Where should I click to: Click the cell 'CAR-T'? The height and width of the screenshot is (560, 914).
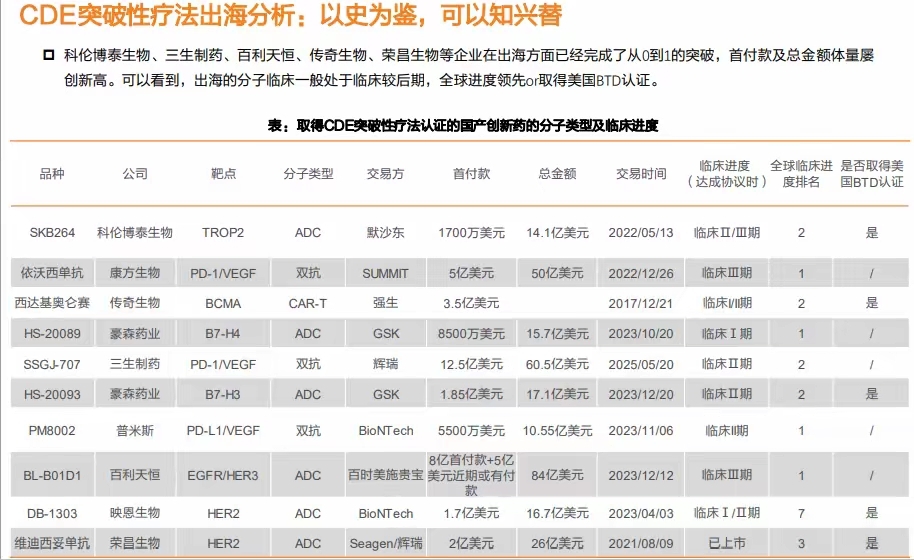307,304
